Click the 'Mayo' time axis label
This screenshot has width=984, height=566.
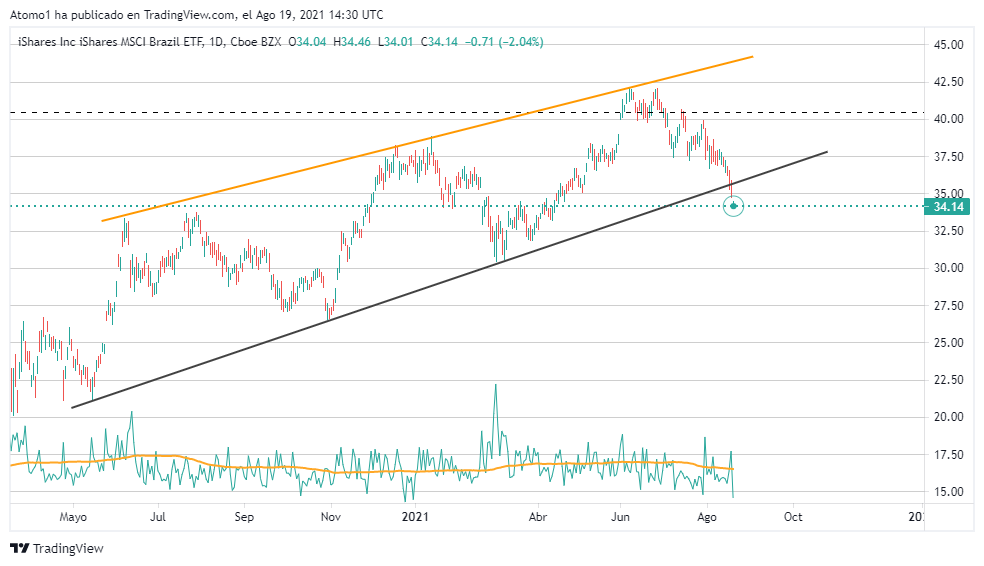(x=73, y=517)
